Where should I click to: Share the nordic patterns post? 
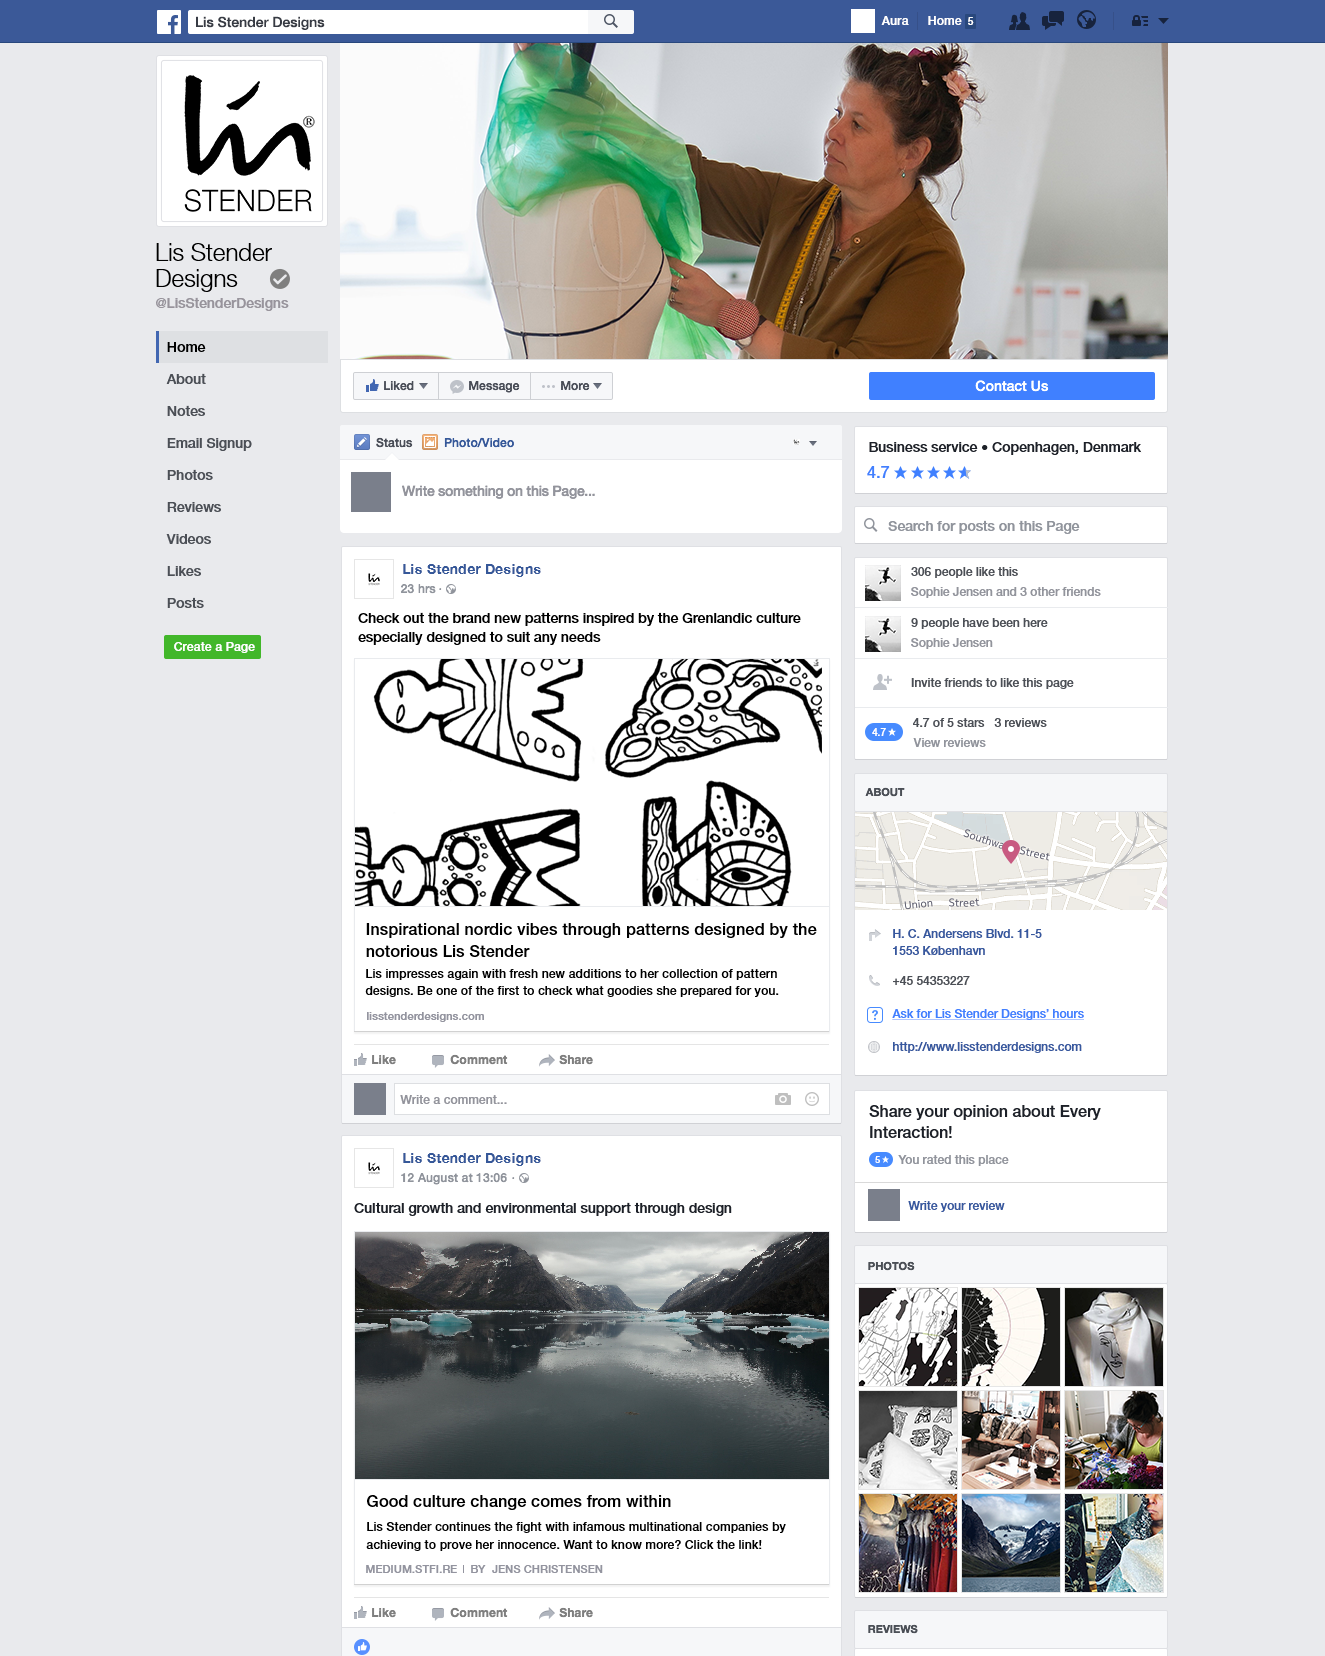tap(566, 1060)
